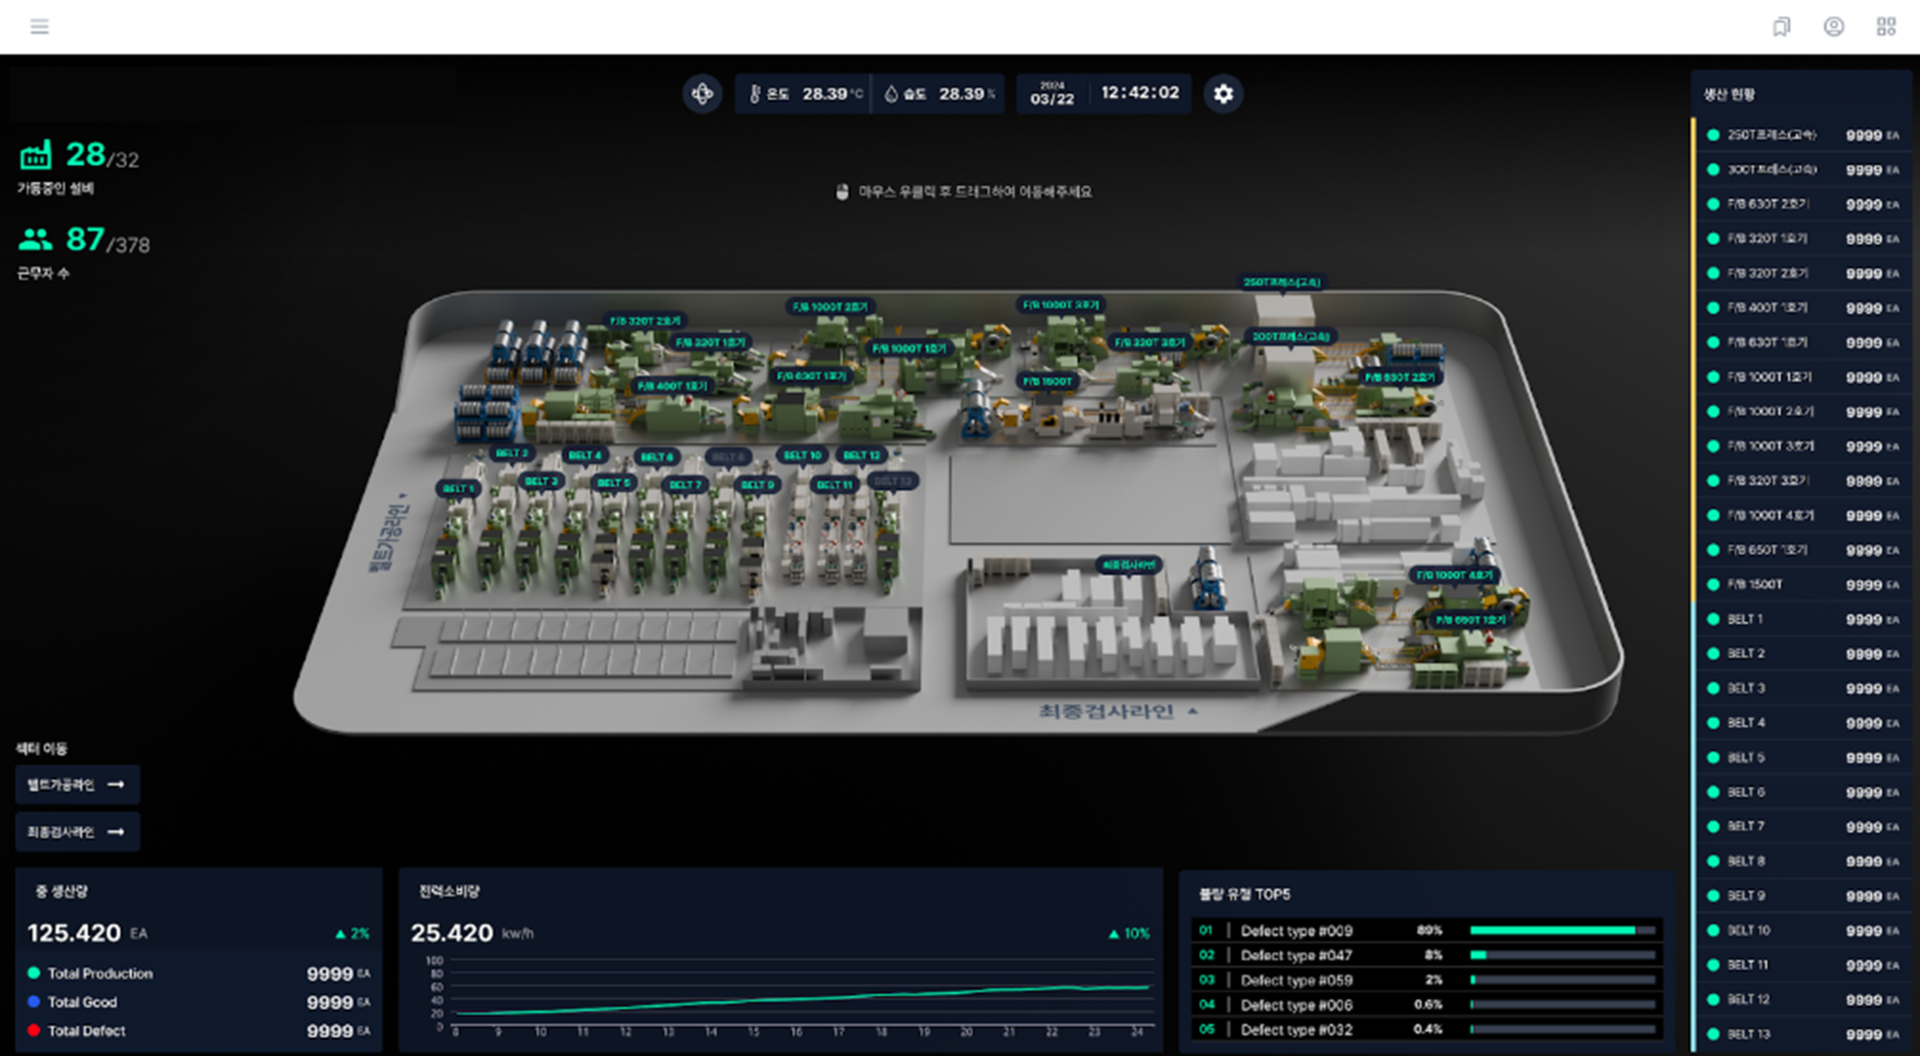Click Defect type #009 row
The height and width of the screenshot is (1056, 1920).
(1427, 930)
